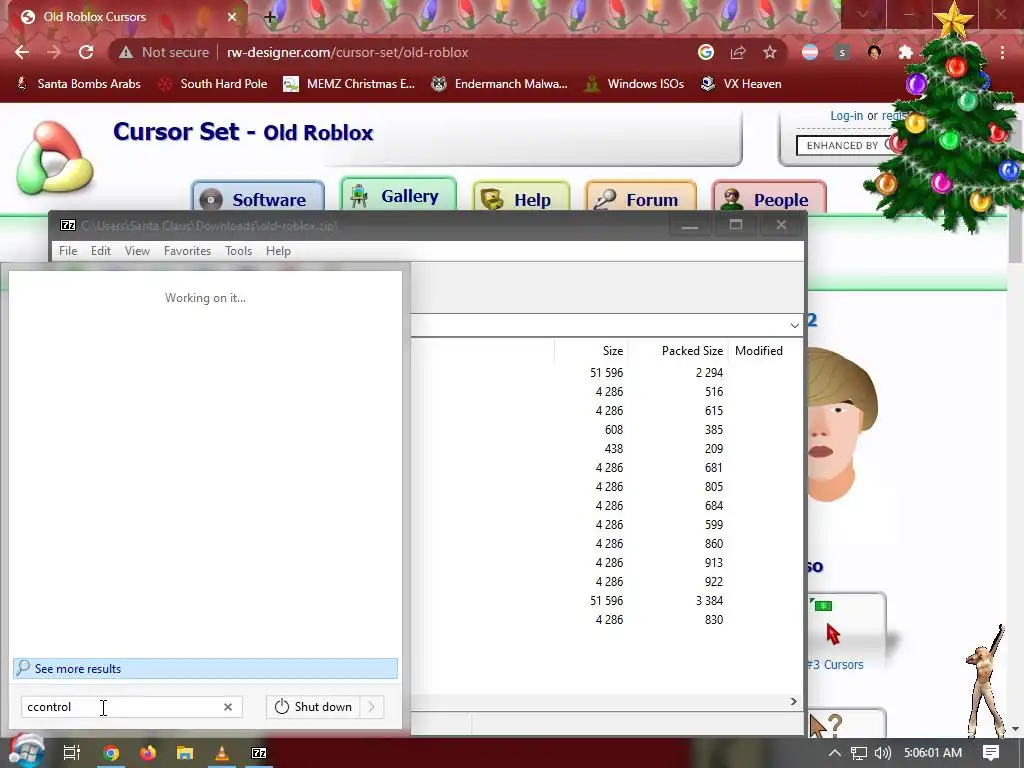Screen dimensions: 1024x768
Task: Open 7-Zip Favorites menu
Action: pos(187,251)
